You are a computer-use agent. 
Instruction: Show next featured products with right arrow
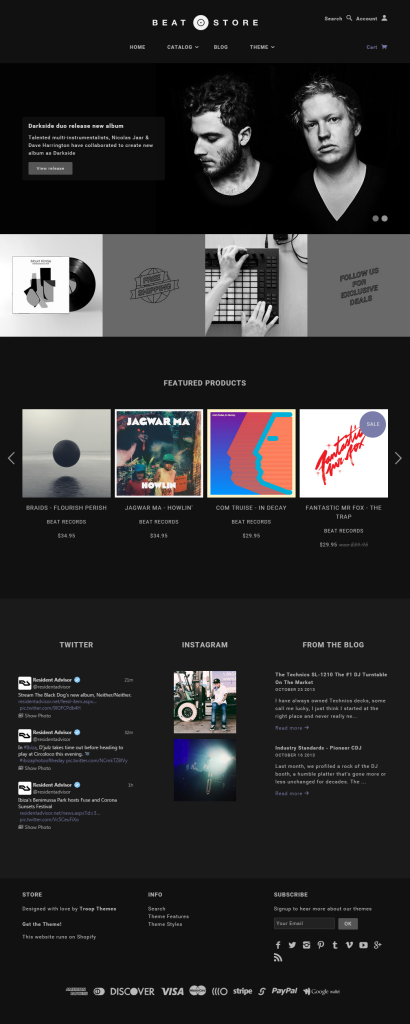[x=398, y=458]
